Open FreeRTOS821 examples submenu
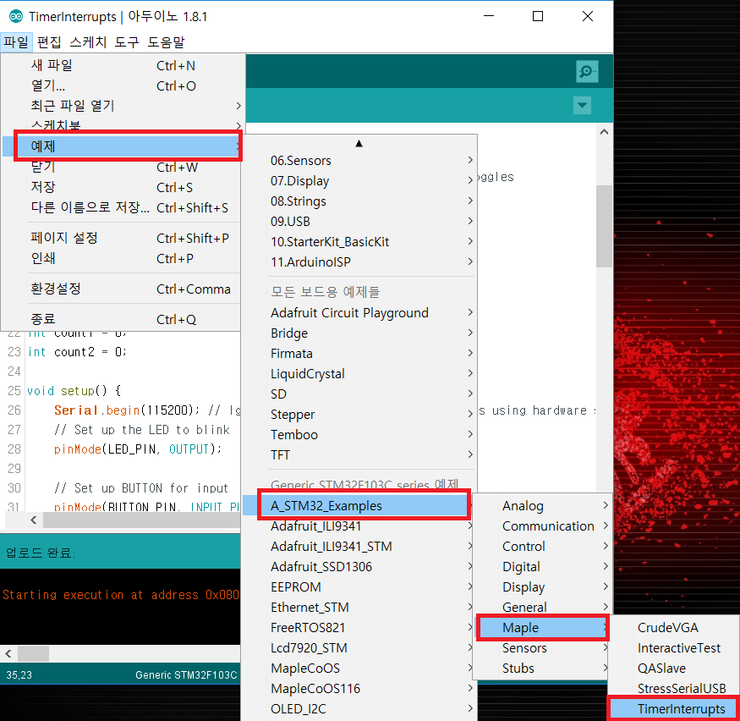The height and width of the screenshot is (721, 740). point(359,628)
